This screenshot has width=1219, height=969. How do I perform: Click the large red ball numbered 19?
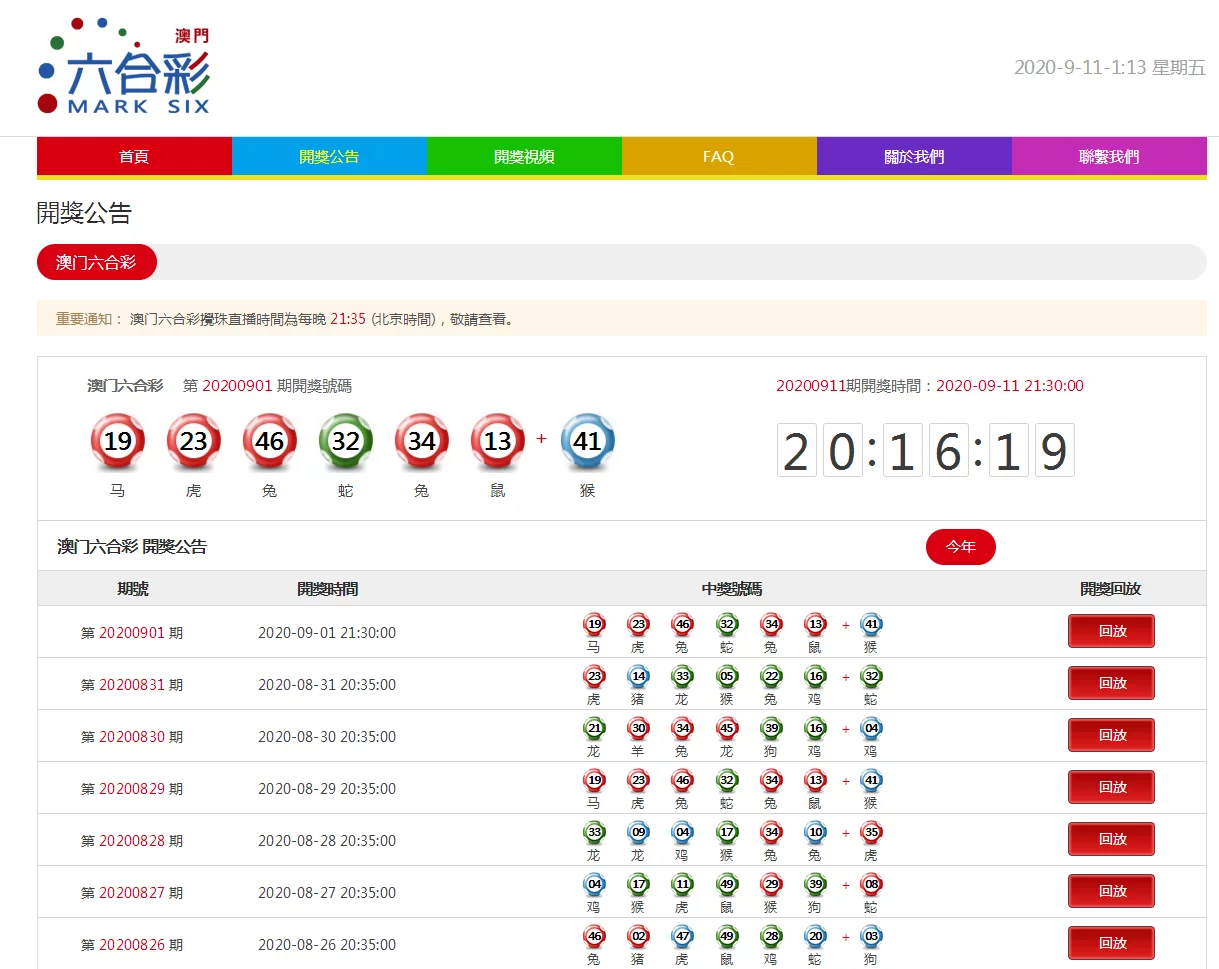pyautogui.click(x=118, y=441)
